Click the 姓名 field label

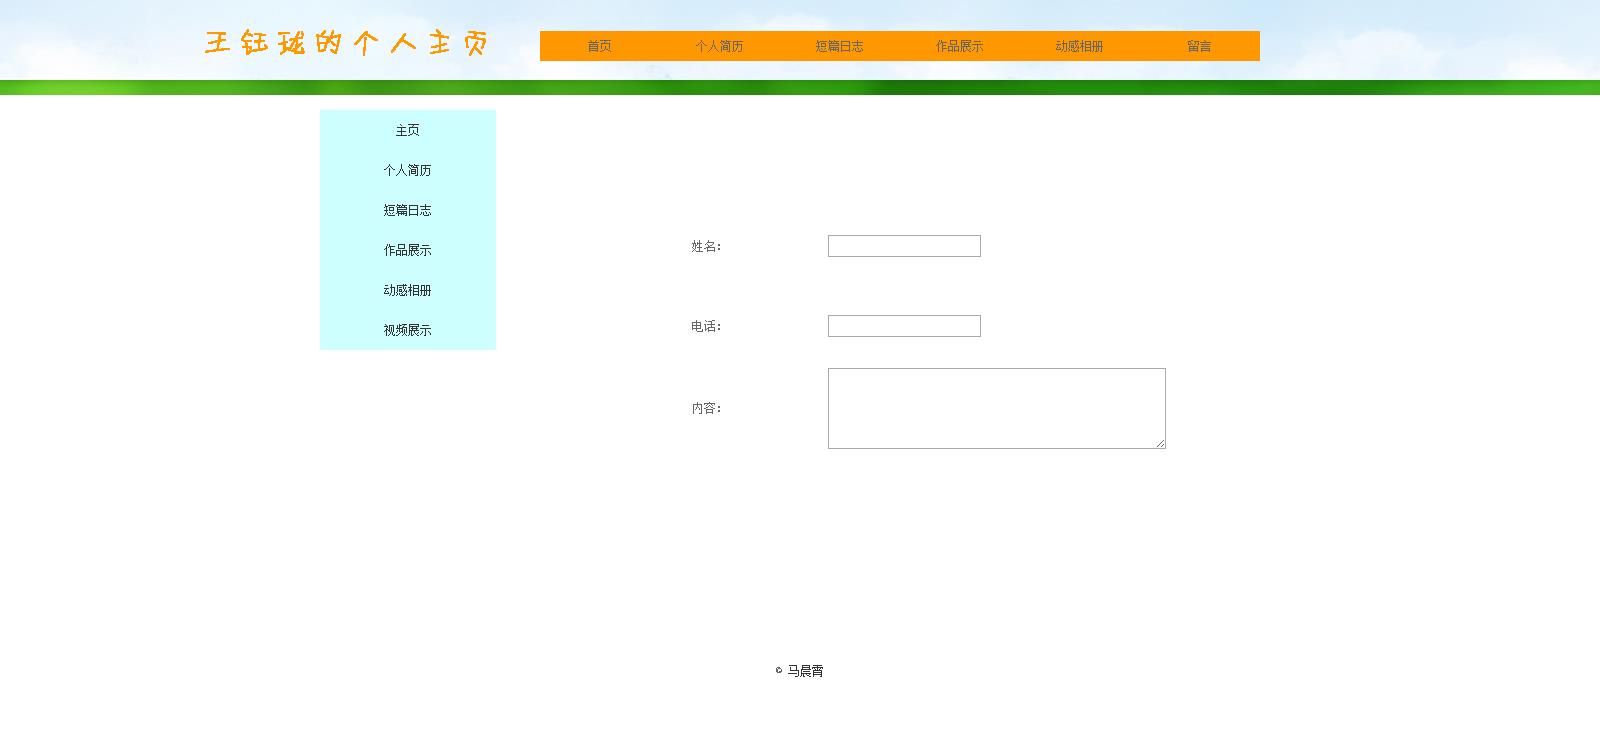pos(705,246)
